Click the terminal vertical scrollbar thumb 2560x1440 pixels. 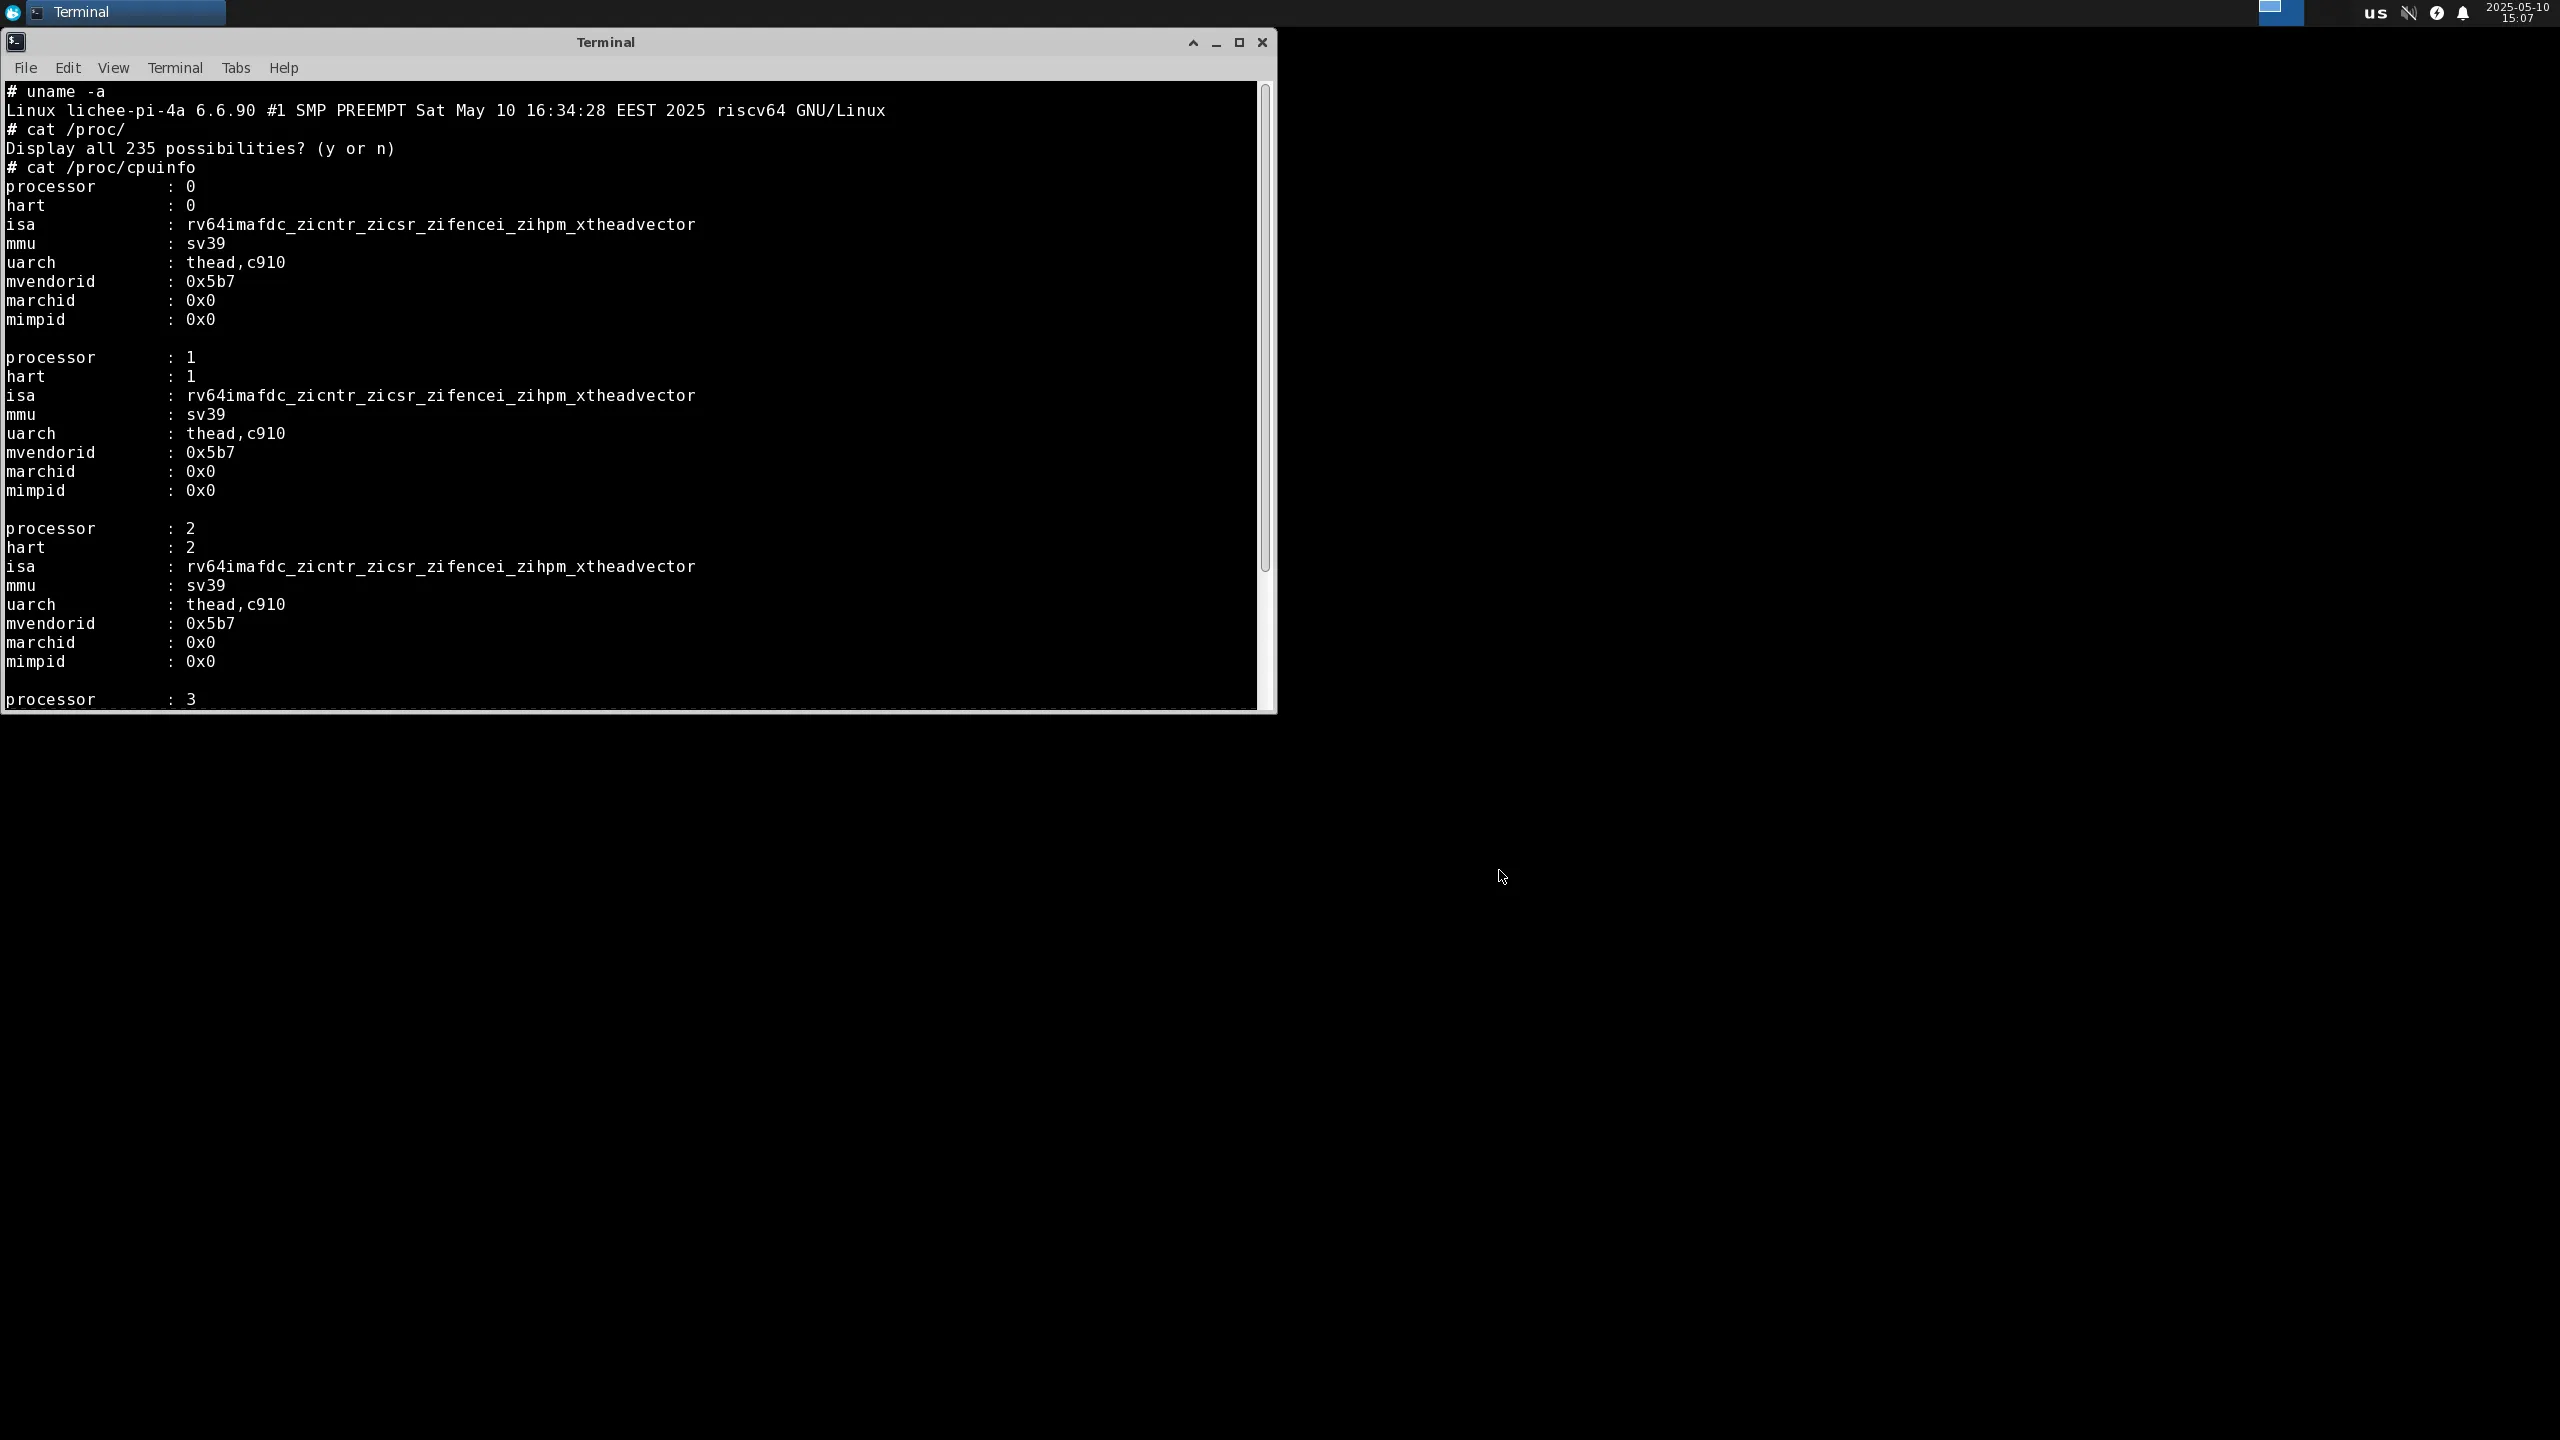[1265, 328]
